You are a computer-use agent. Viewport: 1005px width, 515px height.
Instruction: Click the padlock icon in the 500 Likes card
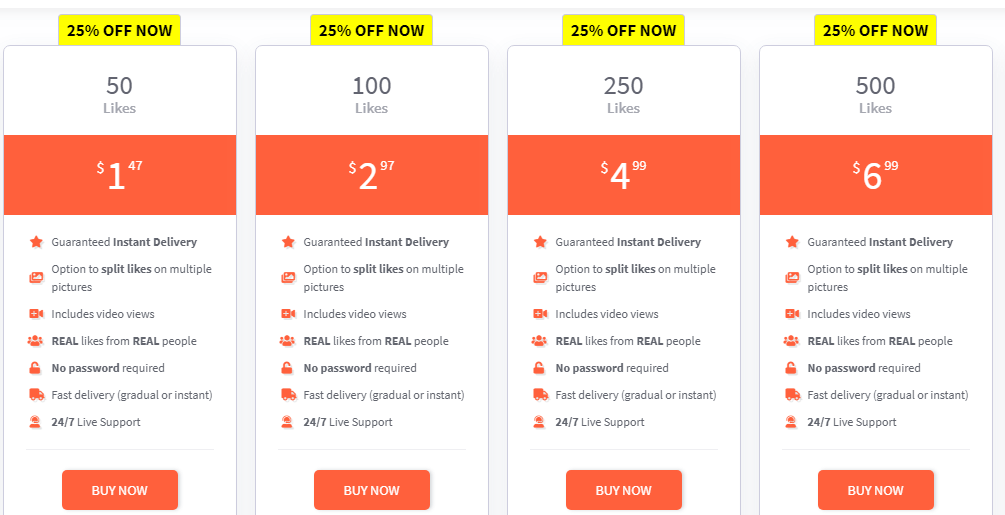pos(792,368)
